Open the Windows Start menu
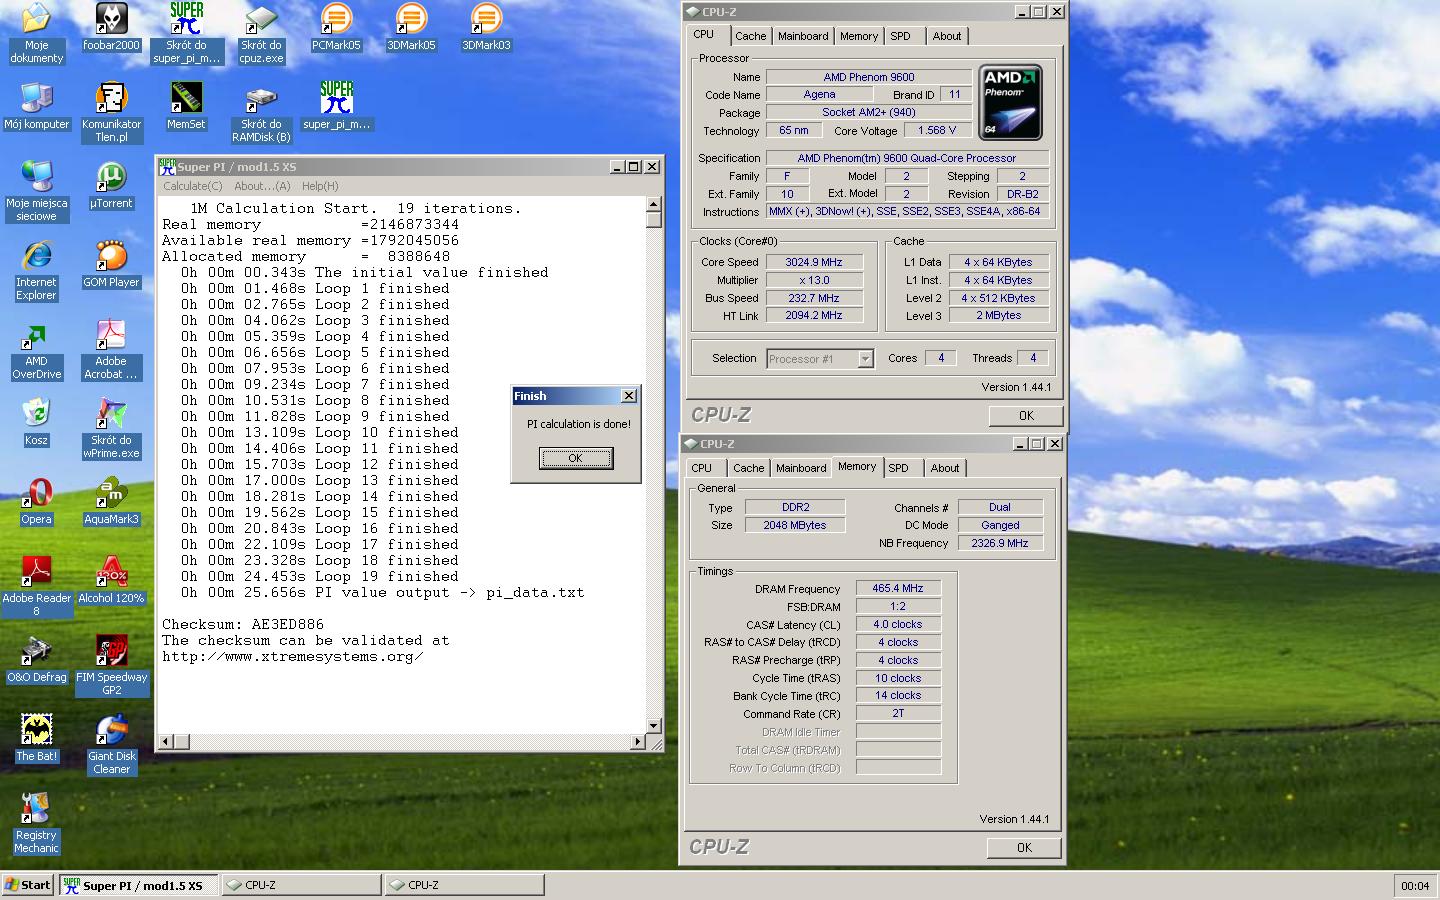Screen dimensions: 1440x900 tap(28, 885)
